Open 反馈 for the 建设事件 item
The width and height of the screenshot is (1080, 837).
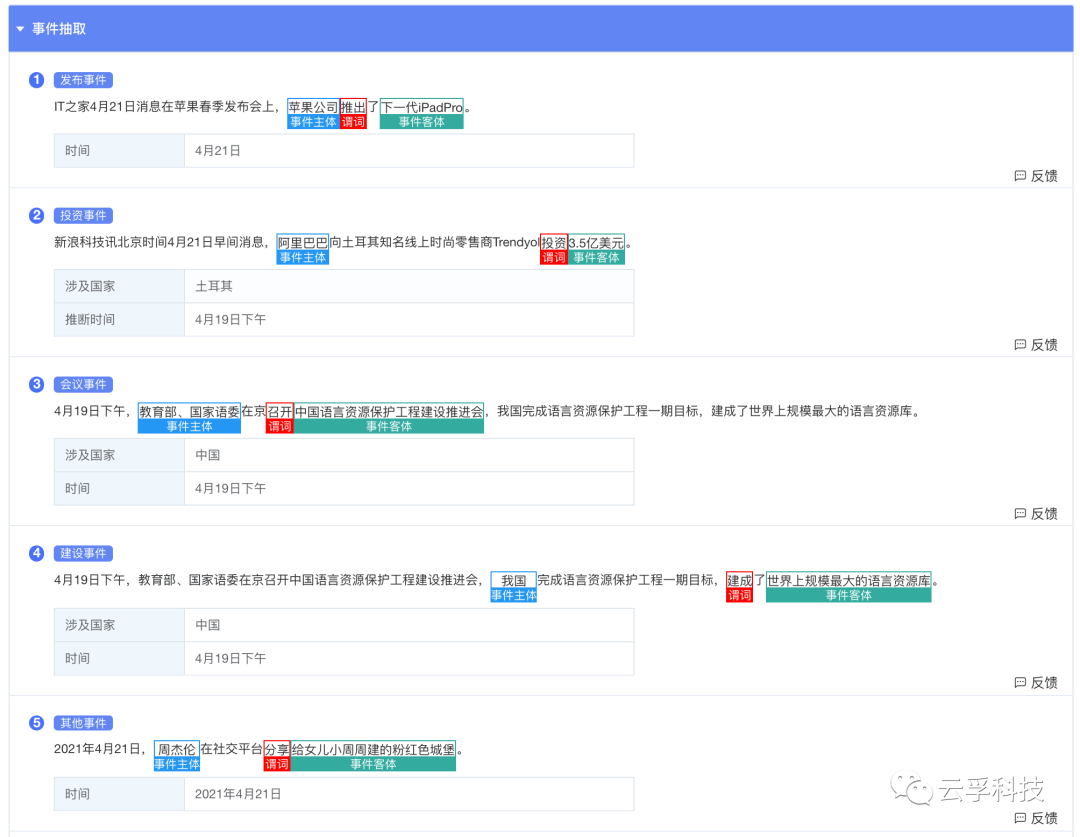[x=1036, y=682]
